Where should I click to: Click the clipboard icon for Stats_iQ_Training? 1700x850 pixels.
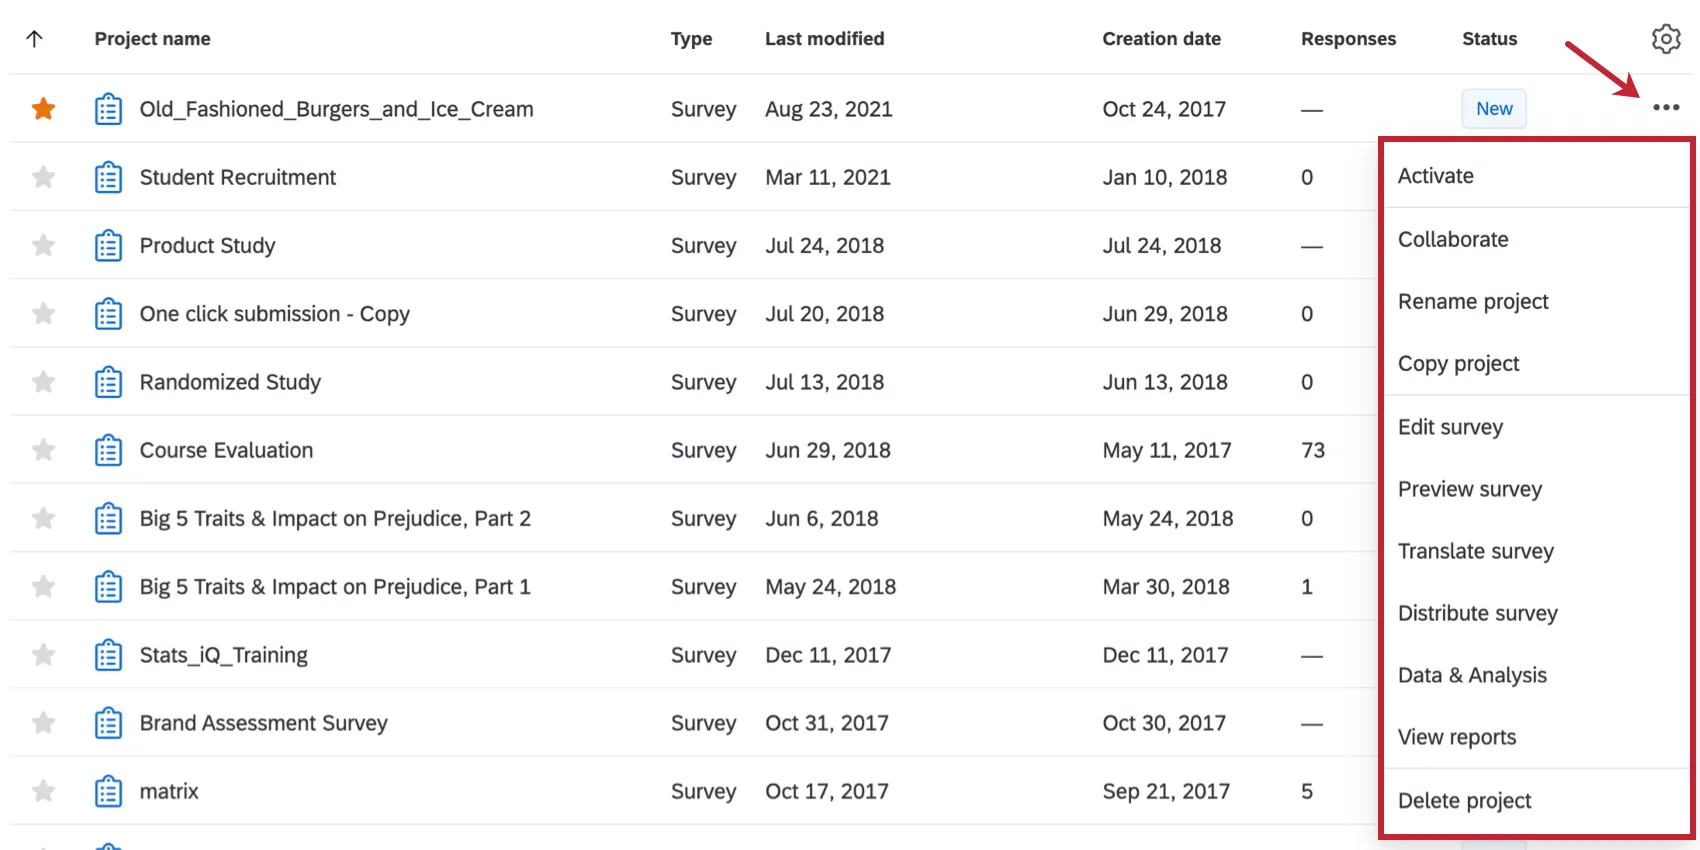(x=108, y=654)
